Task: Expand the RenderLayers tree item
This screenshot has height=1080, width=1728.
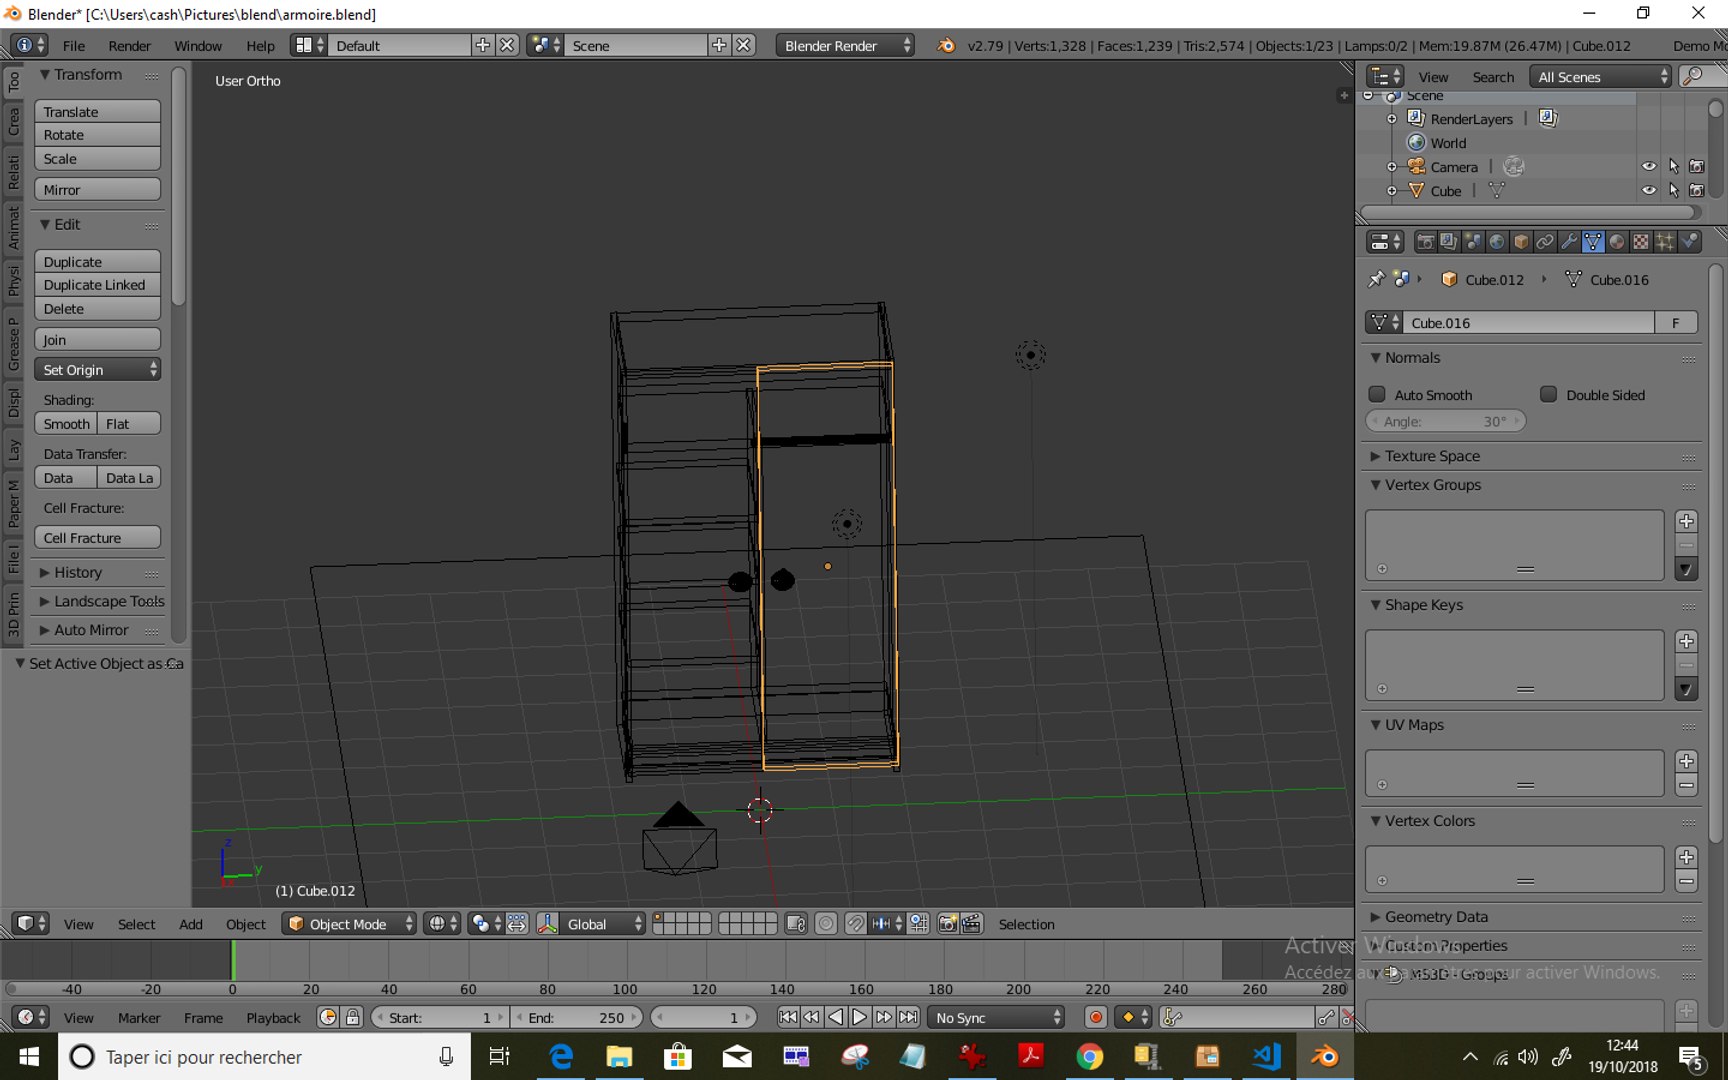Action: [x=1392, y=119]
